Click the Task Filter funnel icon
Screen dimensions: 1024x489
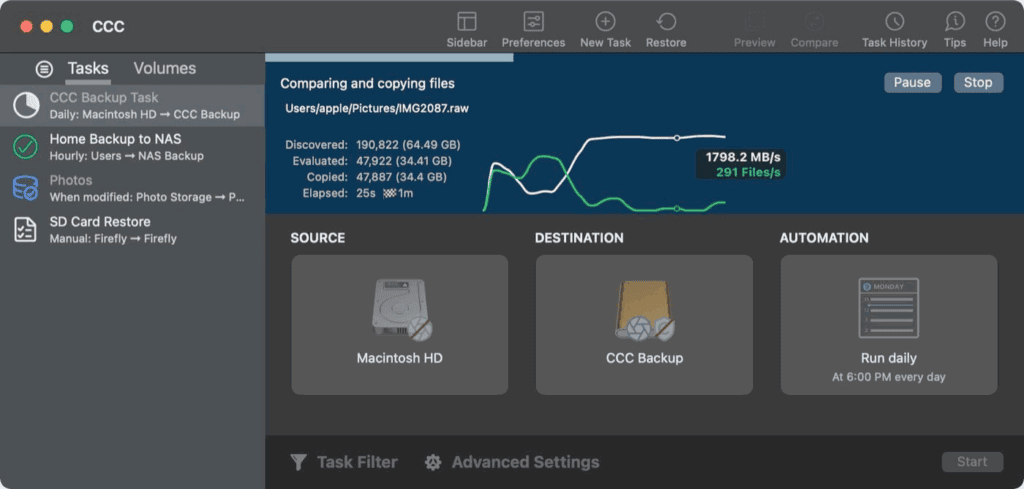tap(298, 462)
